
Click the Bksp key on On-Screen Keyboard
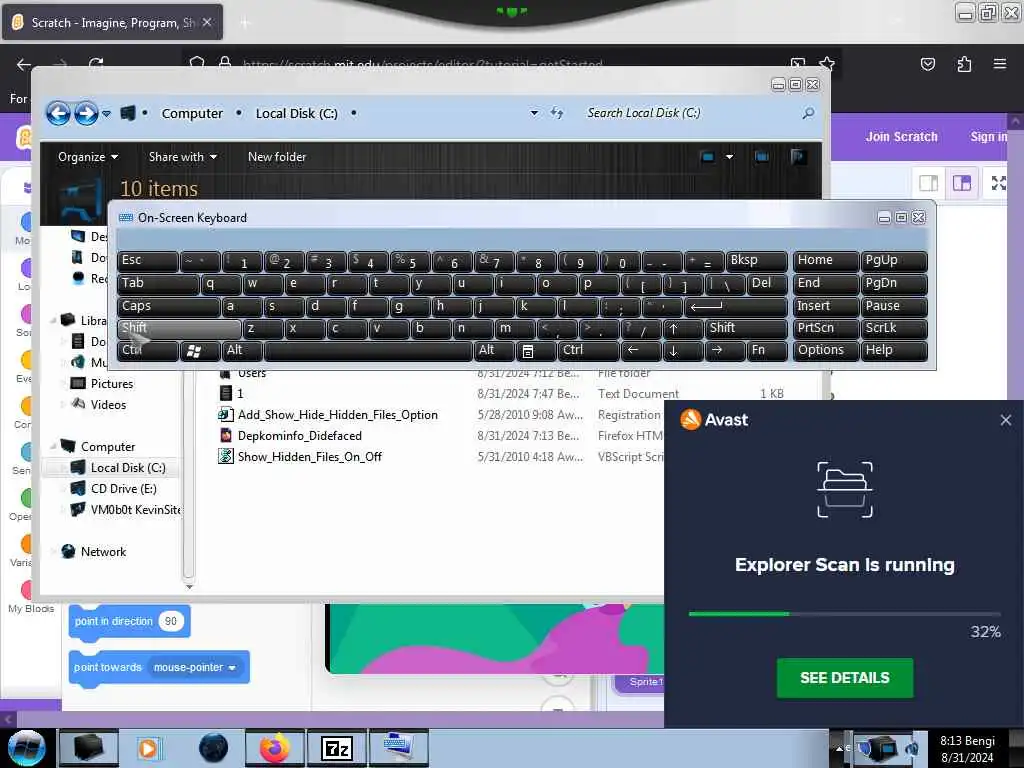coord(757,261)
